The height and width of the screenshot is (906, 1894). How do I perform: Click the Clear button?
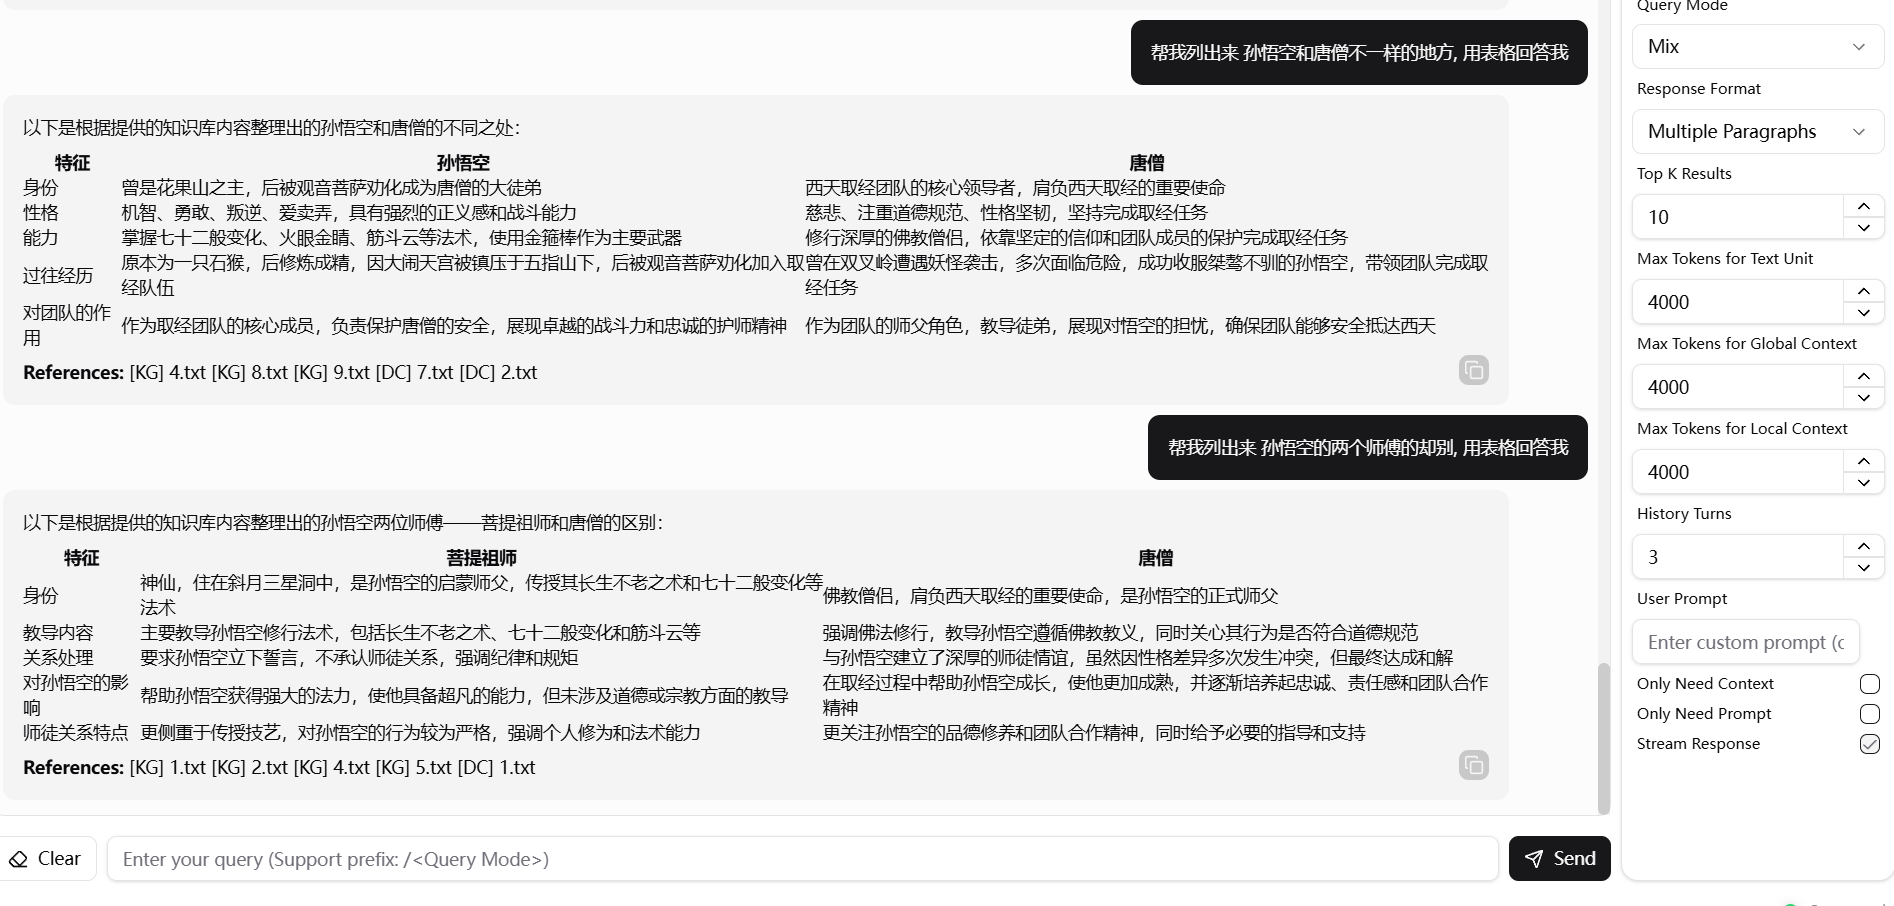47,858
